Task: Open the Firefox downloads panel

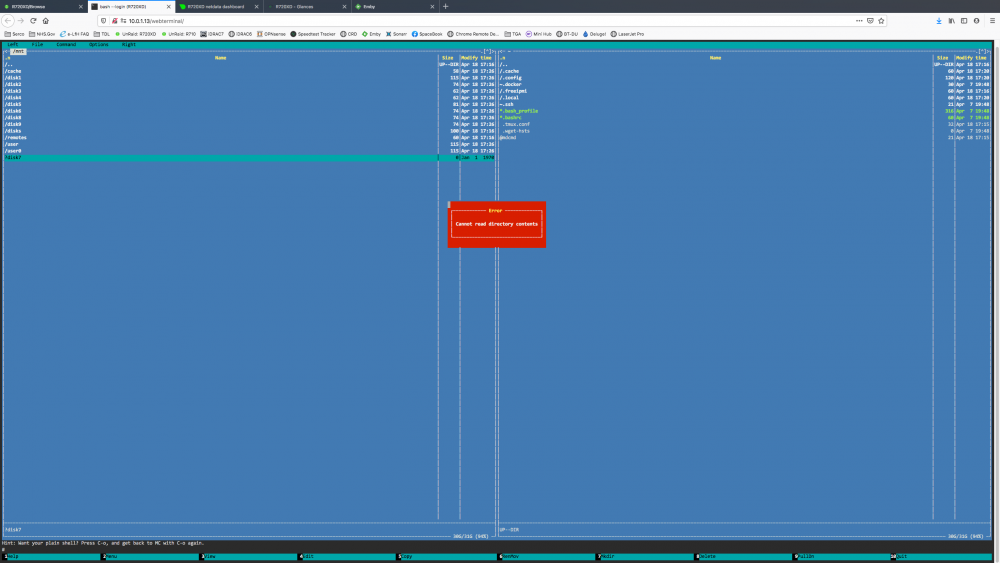Action: (x=939, y=20)
